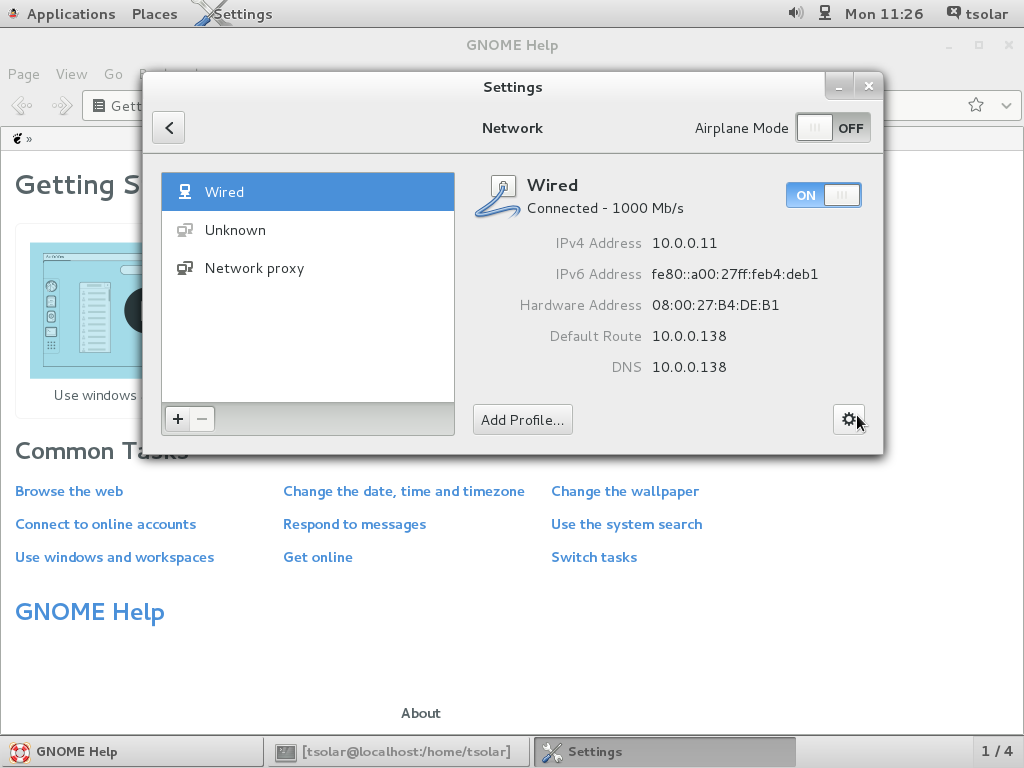The height and width of the screenshot is (768, 1024).
Task: Click the clock showing Mon 11:26
Action: pyautogui.click(x=884, y=14)
